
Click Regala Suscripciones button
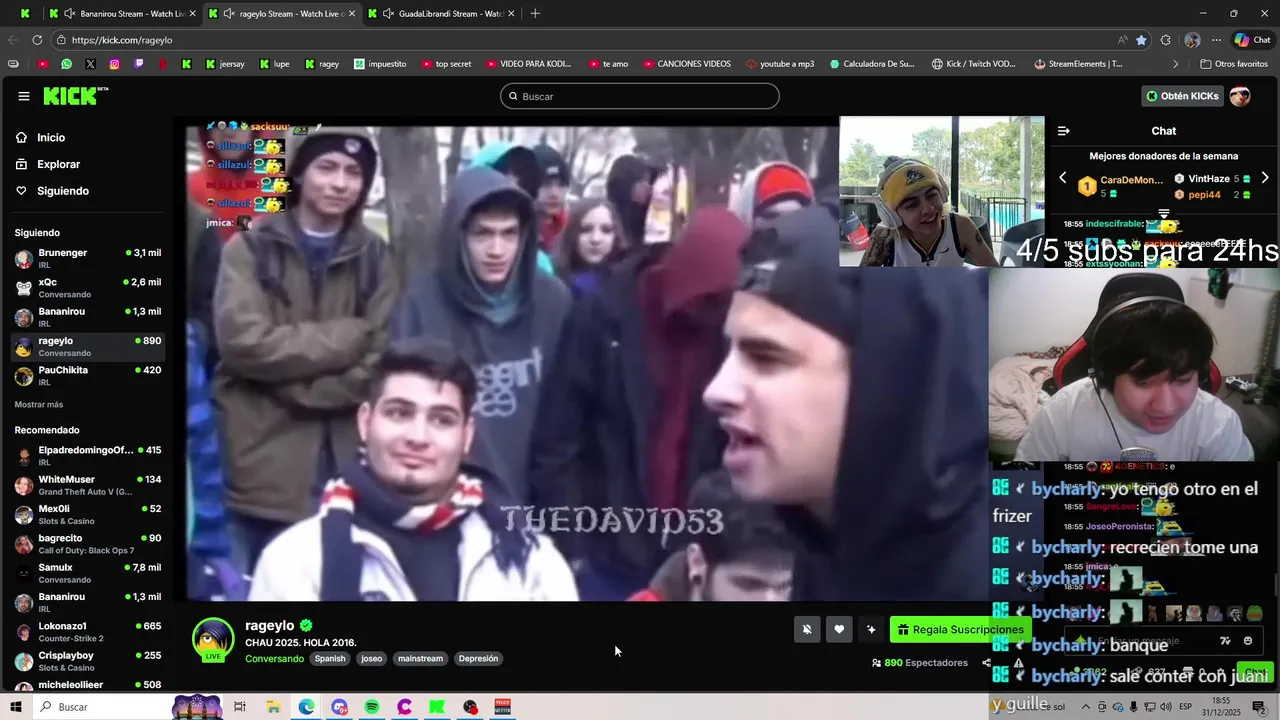click(960, 629)
